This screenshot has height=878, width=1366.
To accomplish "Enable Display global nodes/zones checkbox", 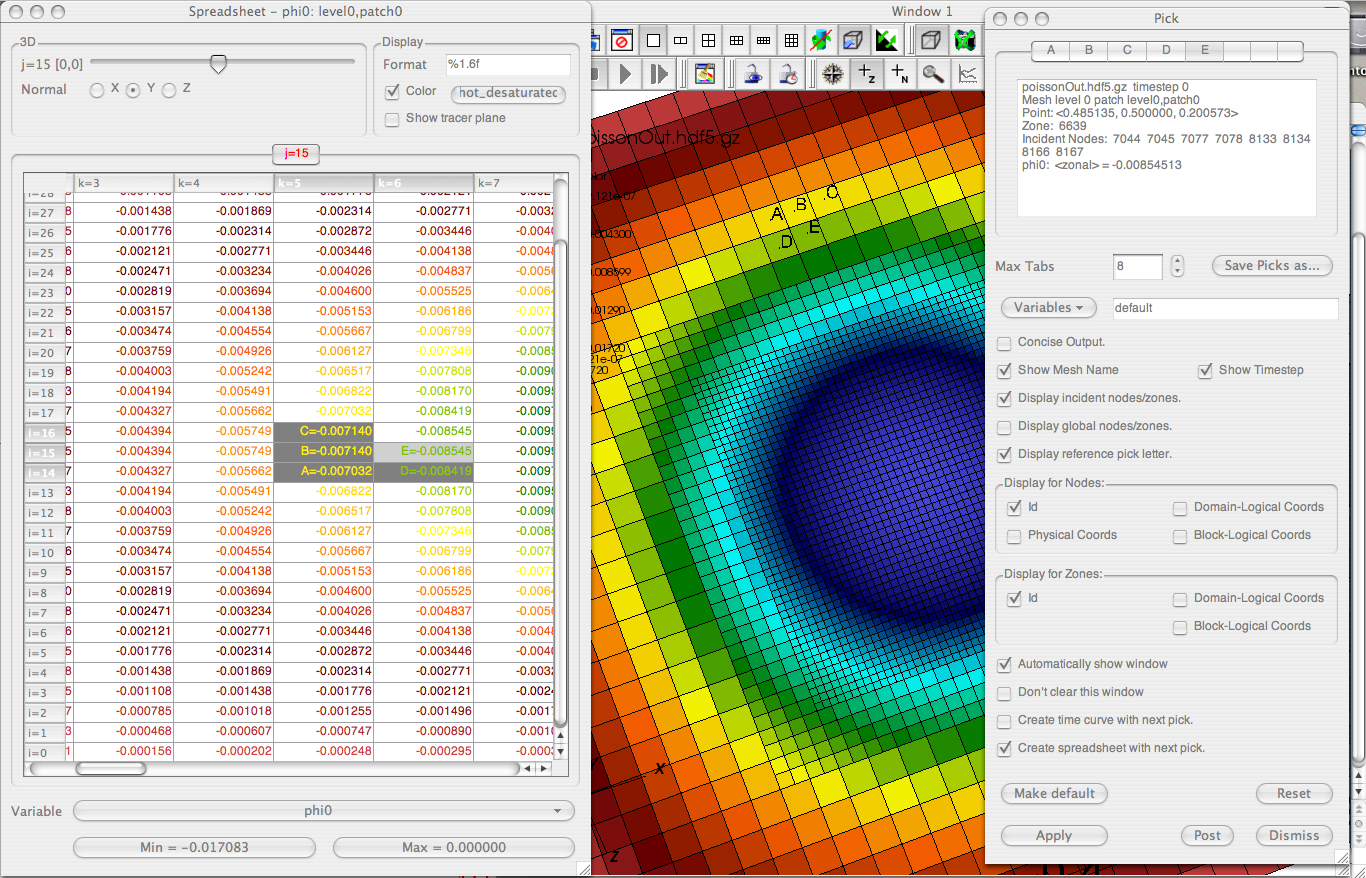I will pyautogui.click(x=1004, y=427).
